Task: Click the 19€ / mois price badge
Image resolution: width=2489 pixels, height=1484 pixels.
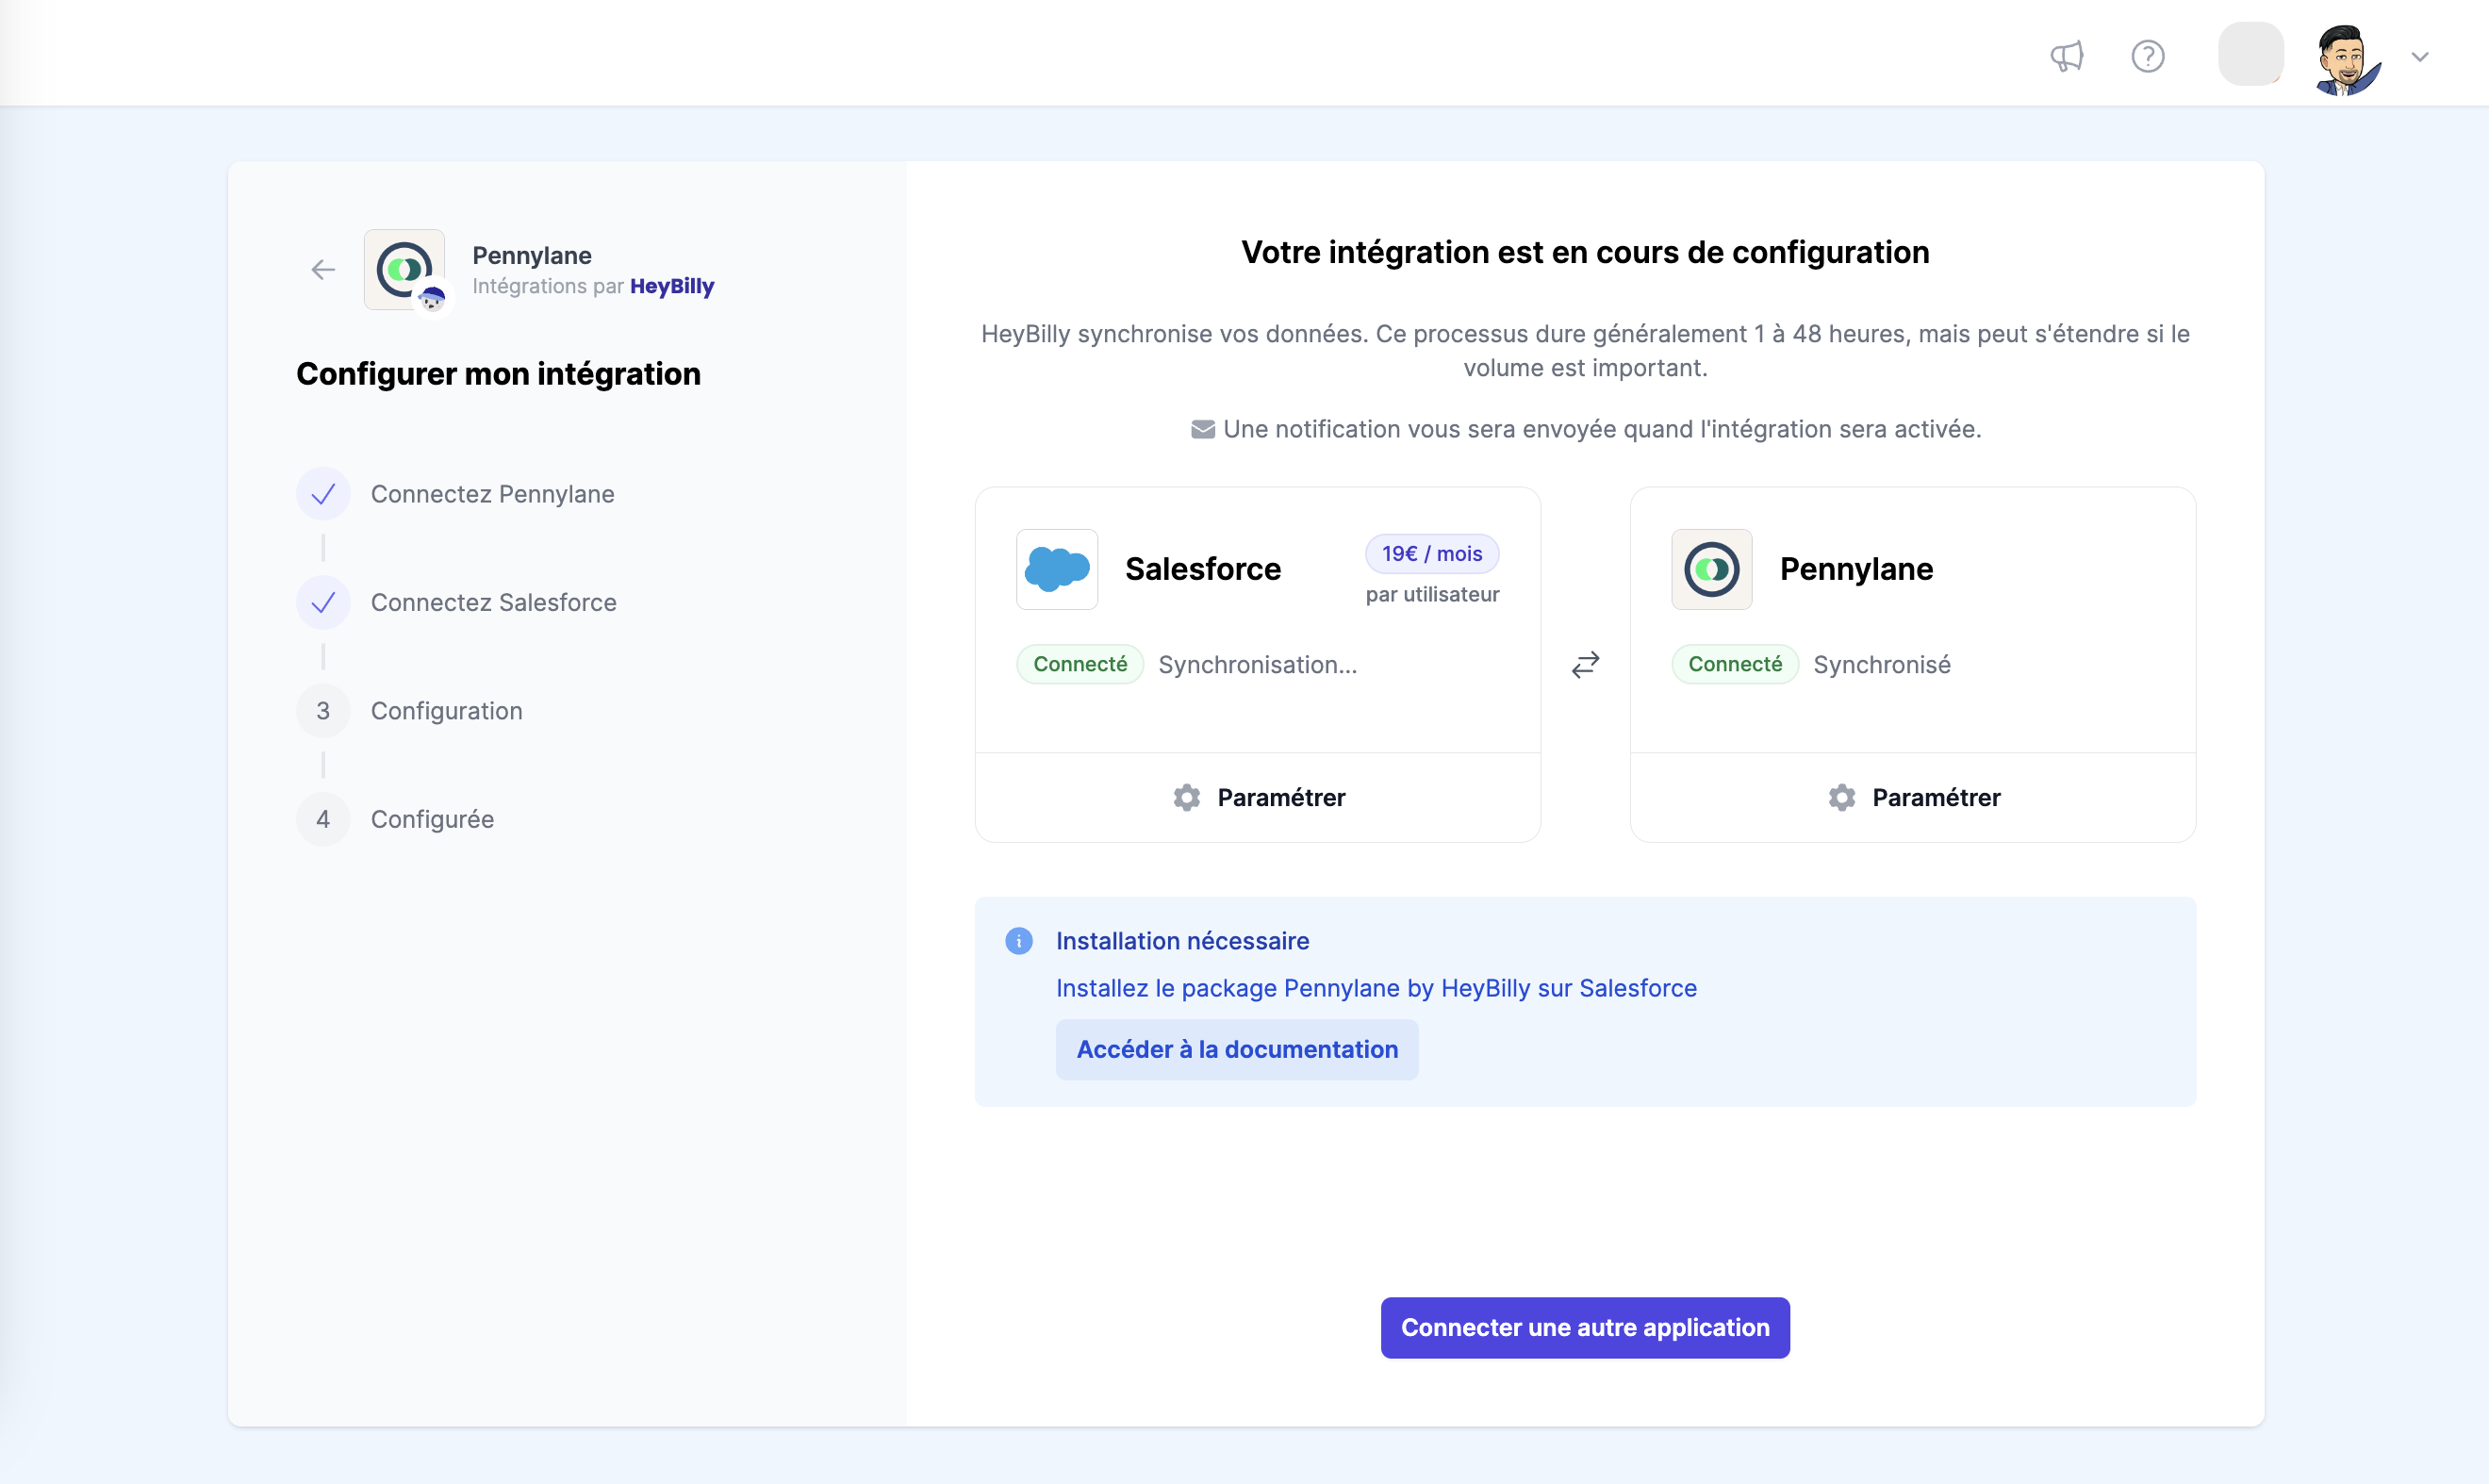Action: [1432, 554]
